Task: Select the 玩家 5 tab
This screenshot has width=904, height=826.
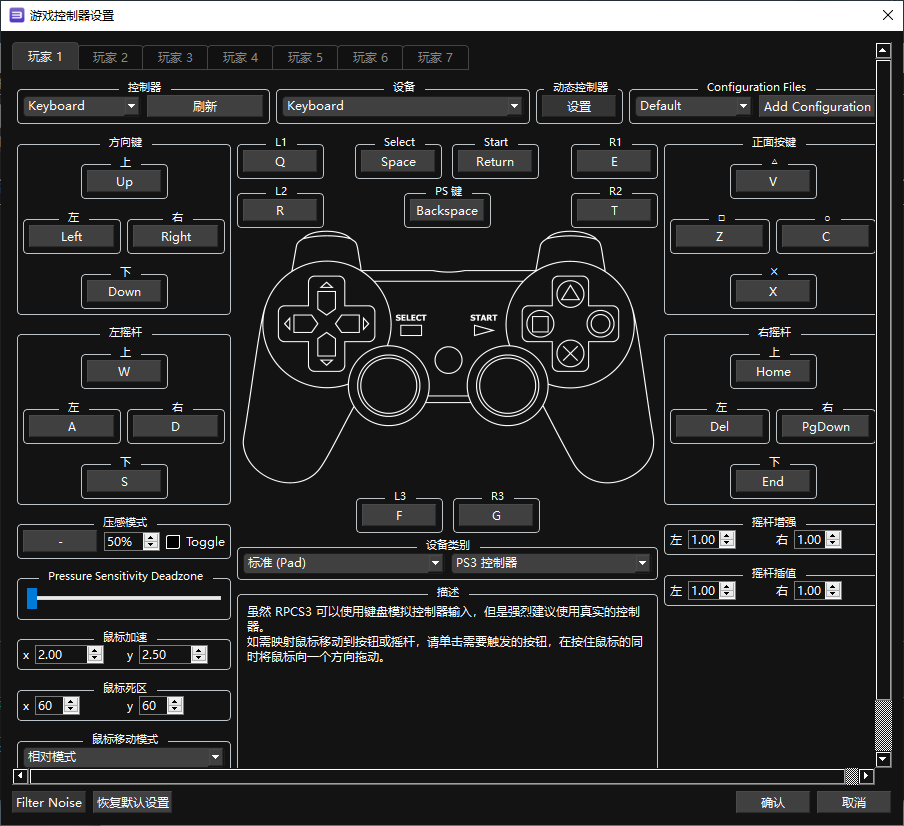Action: pyautogui.click(x=305, y=58)
